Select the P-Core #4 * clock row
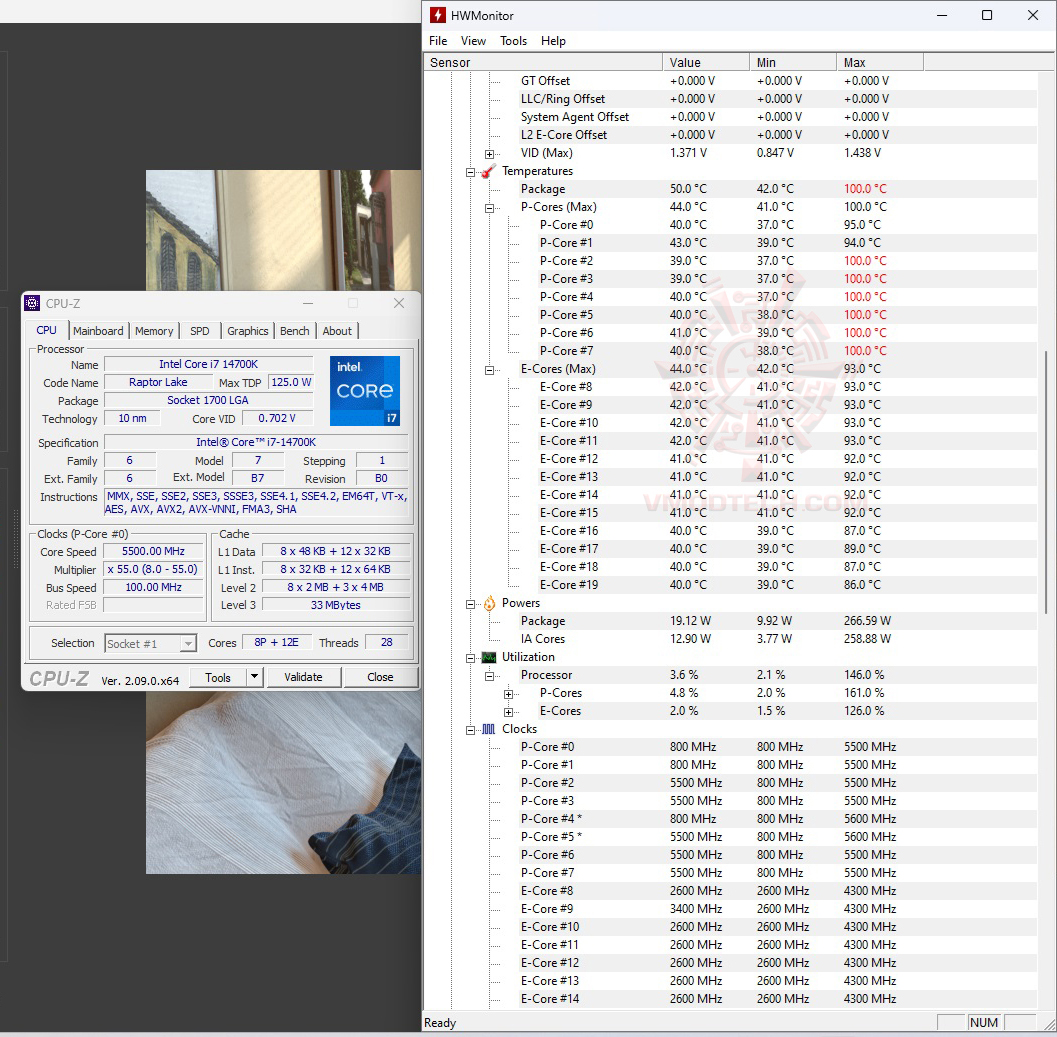This screenshot has width=1057, height=1037. (778, 819)
